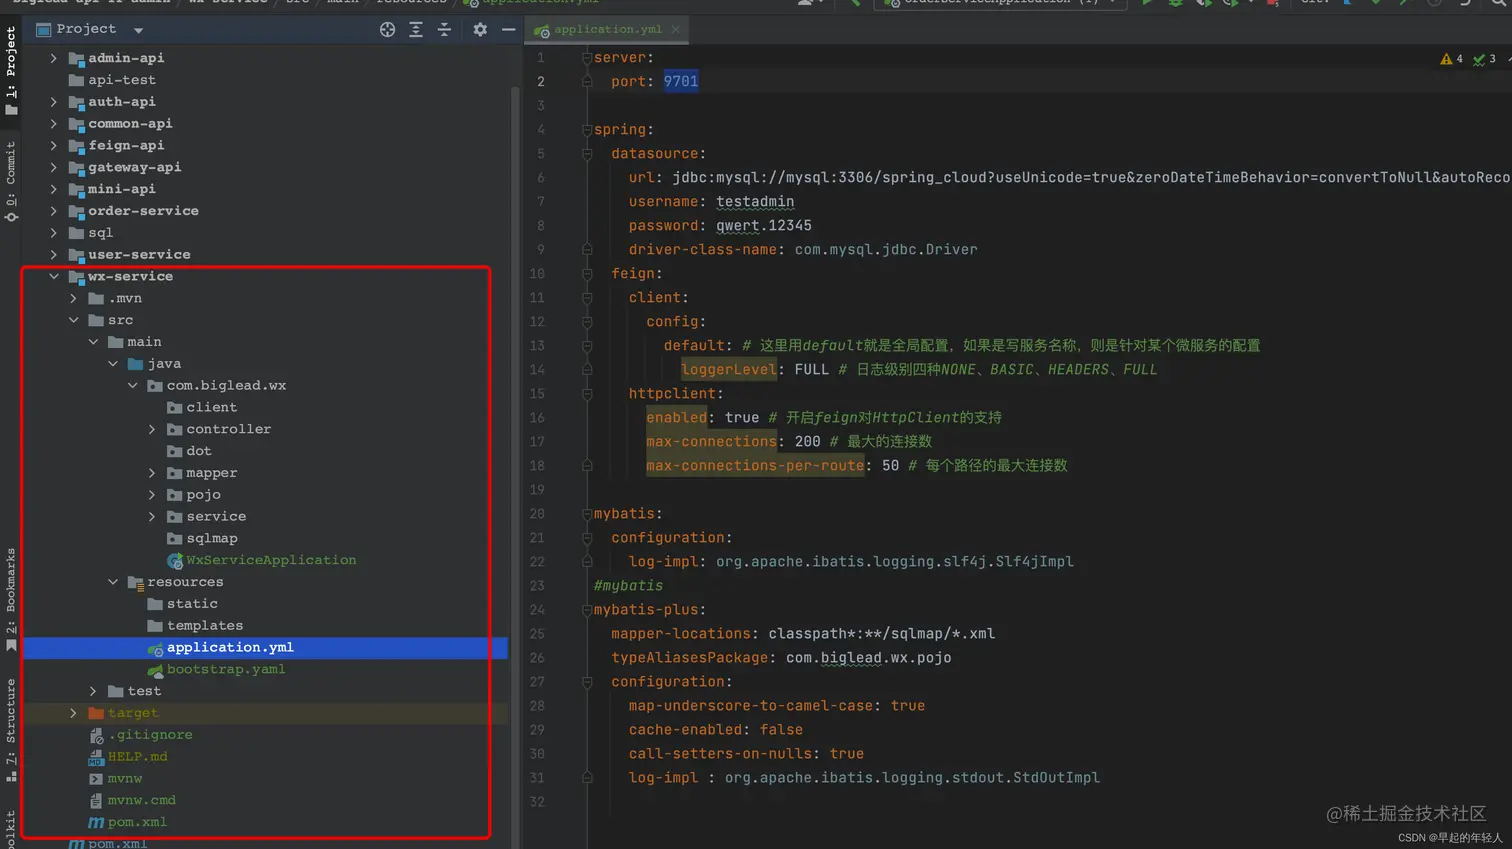Expand the target folder
The image size is (1512, 849).
pos(73,713)
